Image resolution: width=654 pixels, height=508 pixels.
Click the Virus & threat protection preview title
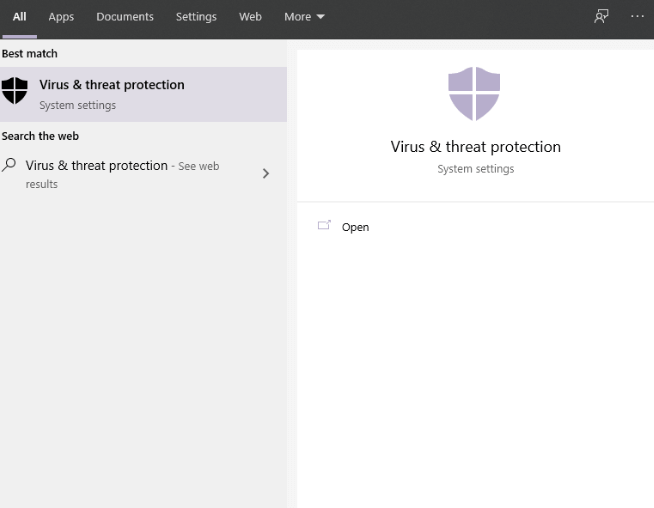(x=475, y=147)
